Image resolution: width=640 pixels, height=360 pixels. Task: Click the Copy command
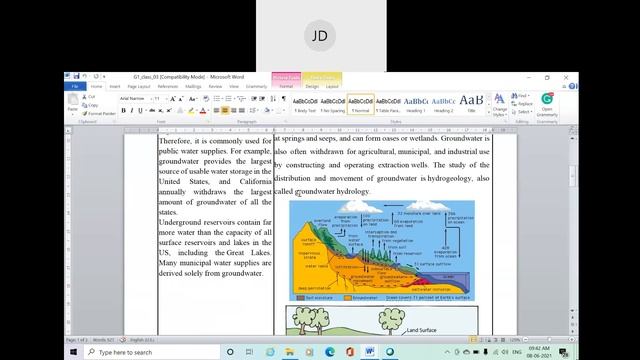tap(90, 105)
